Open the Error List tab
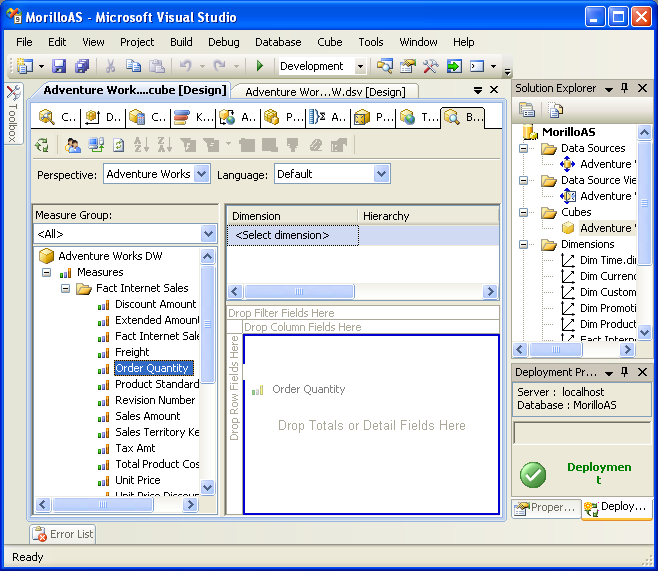Viewport: 658px width, 571px height. click(x=63, y=534)
